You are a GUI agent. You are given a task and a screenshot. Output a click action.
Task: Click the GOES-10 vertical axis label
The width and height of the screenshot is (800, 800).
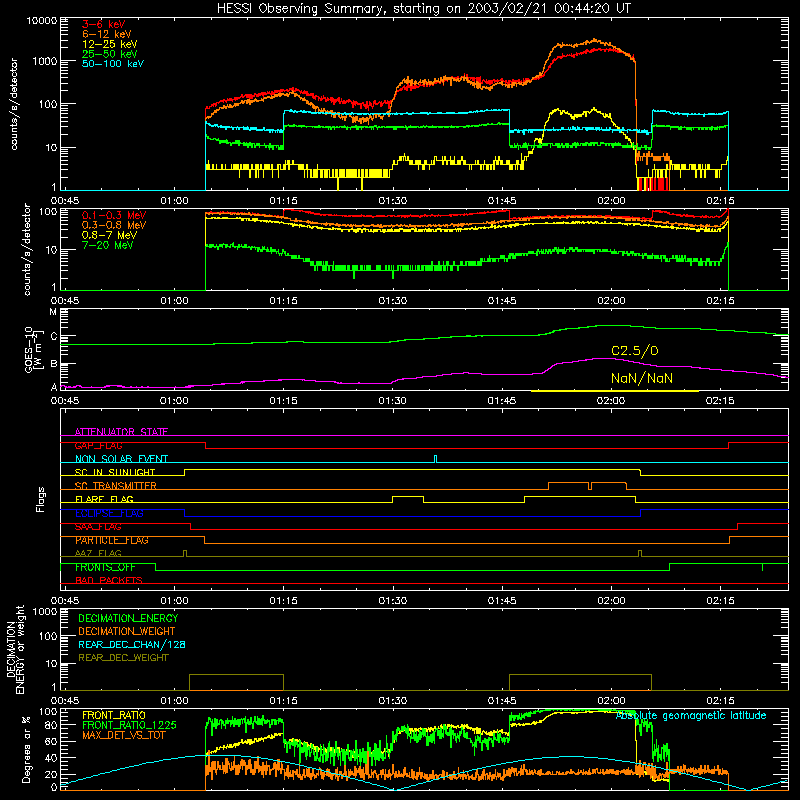click(x=34, y=349)
